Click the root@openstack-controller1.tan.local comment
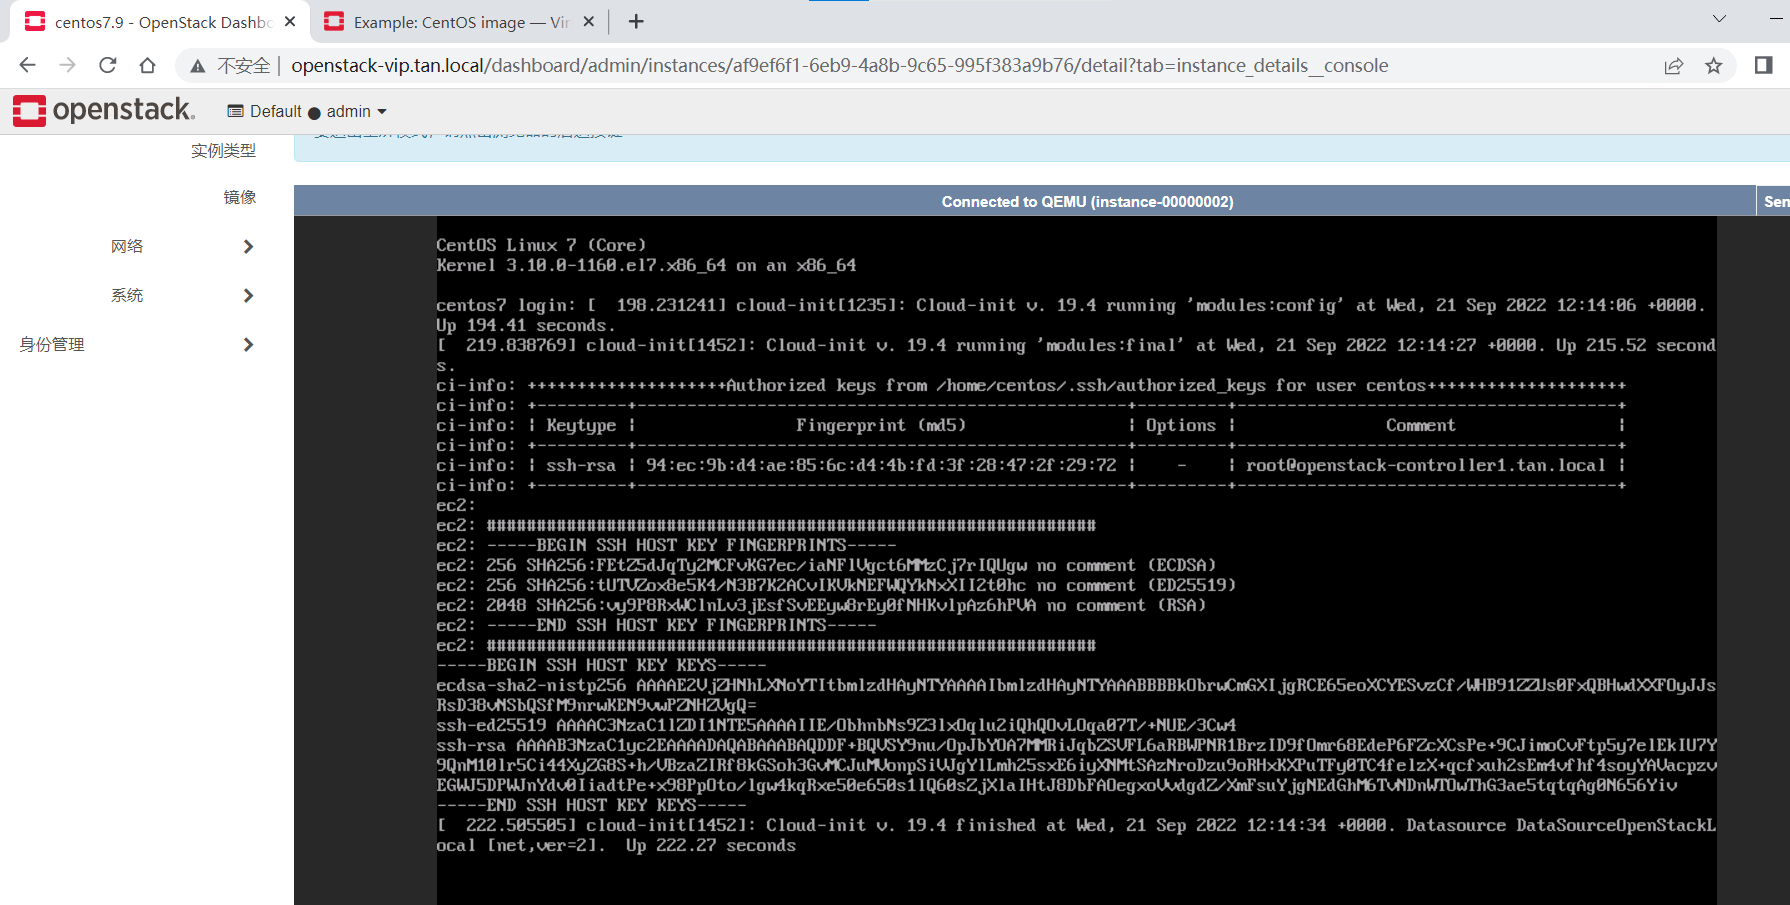 pos(1426,465)
